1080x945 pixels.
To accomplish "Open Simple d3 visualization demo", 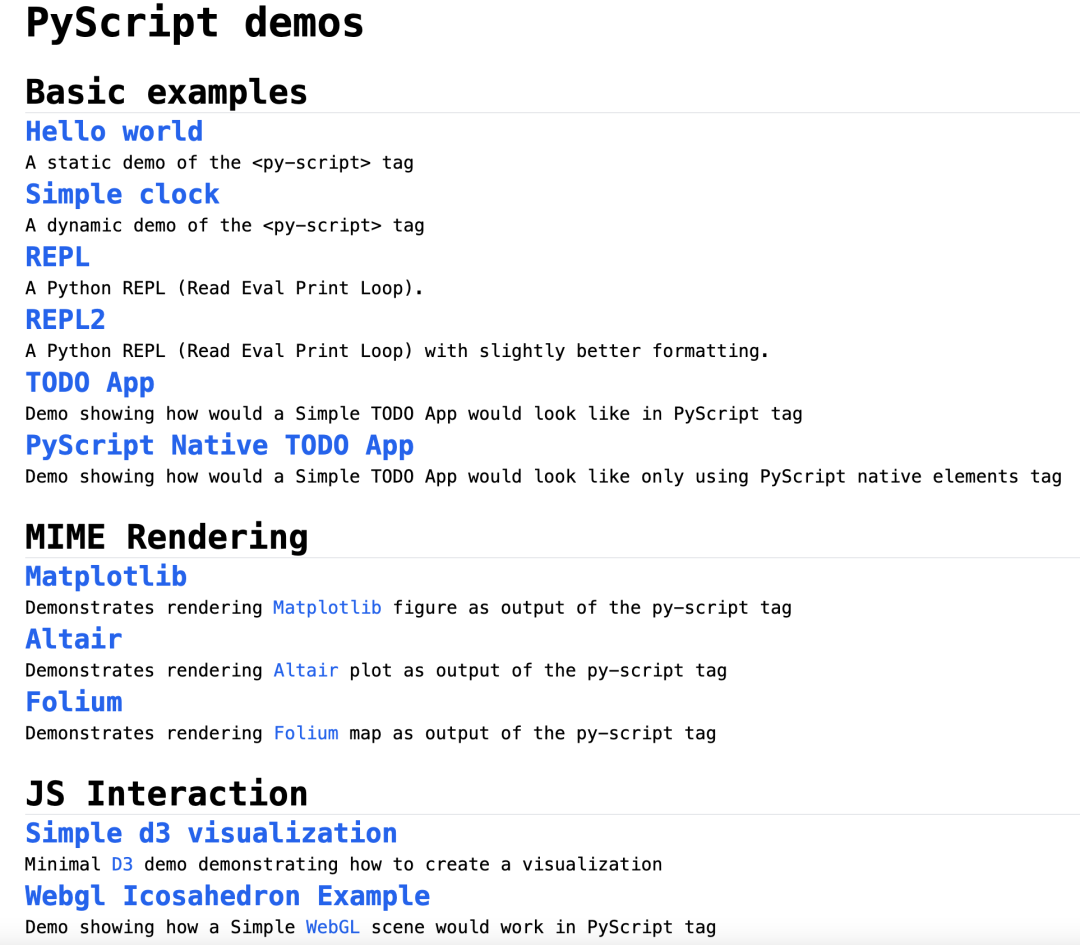I will 211,833.
